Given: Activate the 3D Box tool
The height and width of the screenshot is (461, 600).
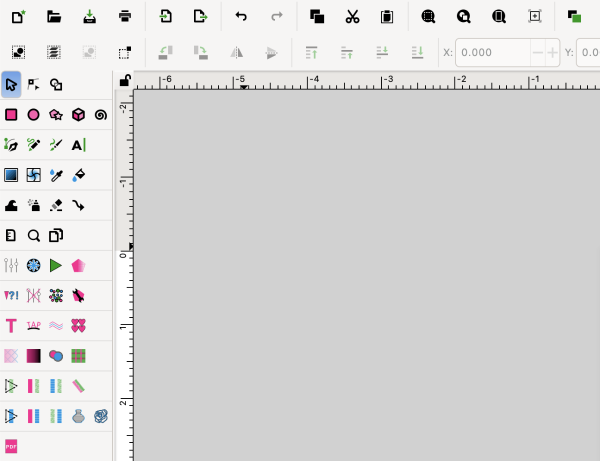Looking at the screenshot, I should 78,115.
